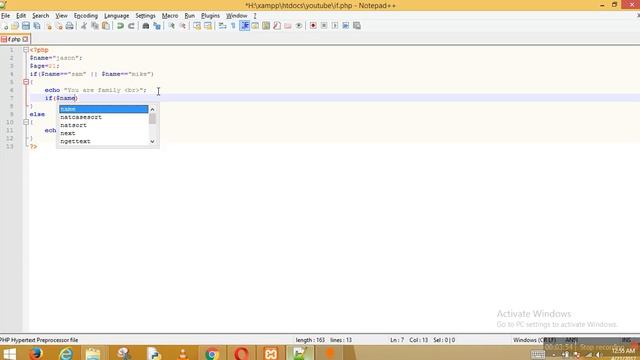Image resolution: width=640 pixels, height=360 pixels.
Task: Open the Encoding menu
Action: 86,16
